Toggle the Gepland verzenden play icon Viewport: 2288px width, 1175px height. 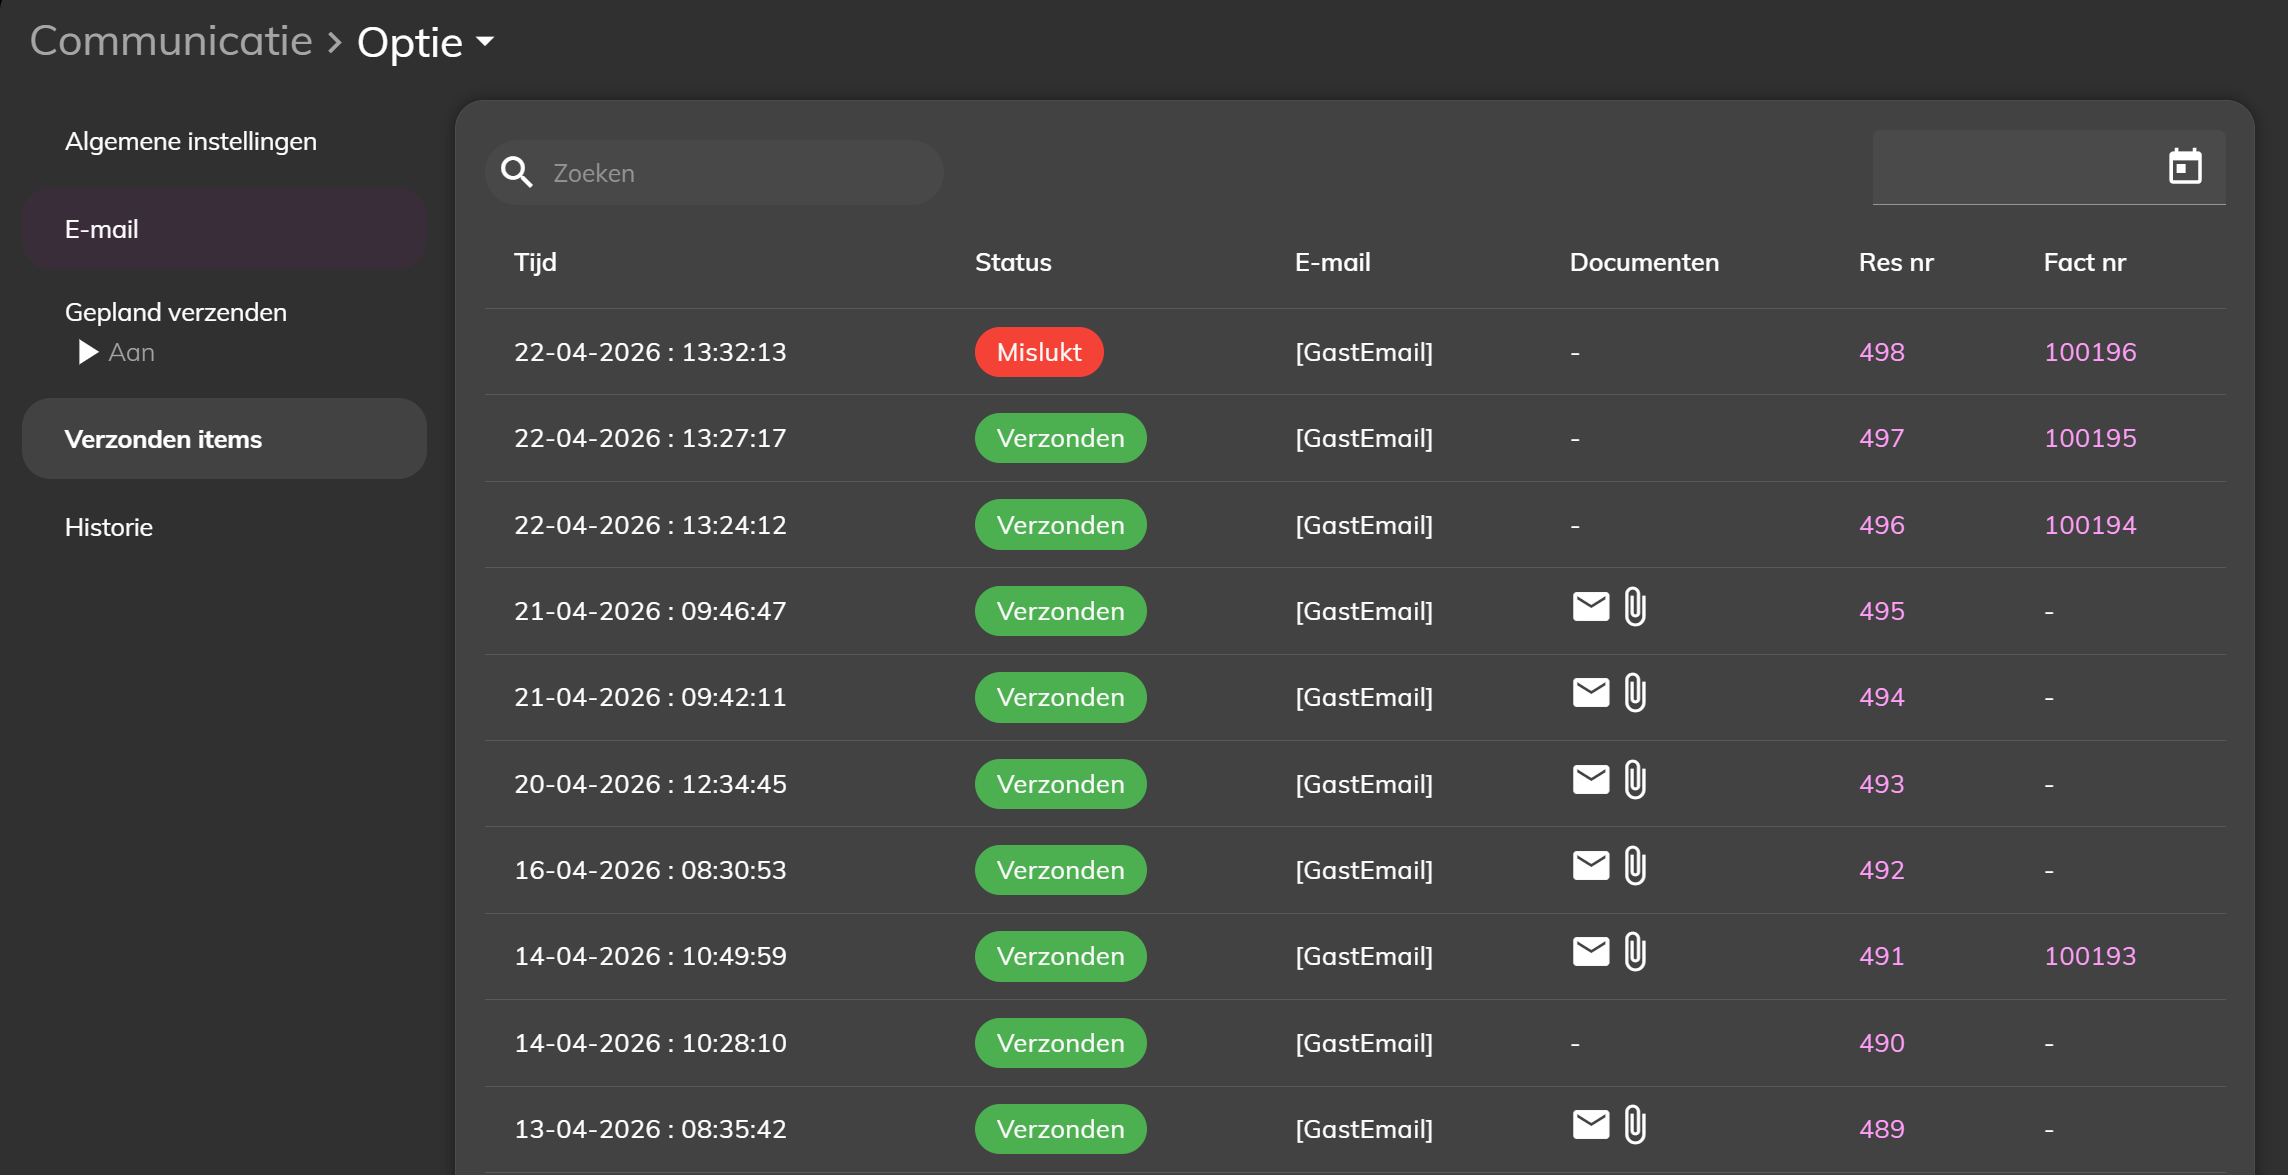coord(88,352)
